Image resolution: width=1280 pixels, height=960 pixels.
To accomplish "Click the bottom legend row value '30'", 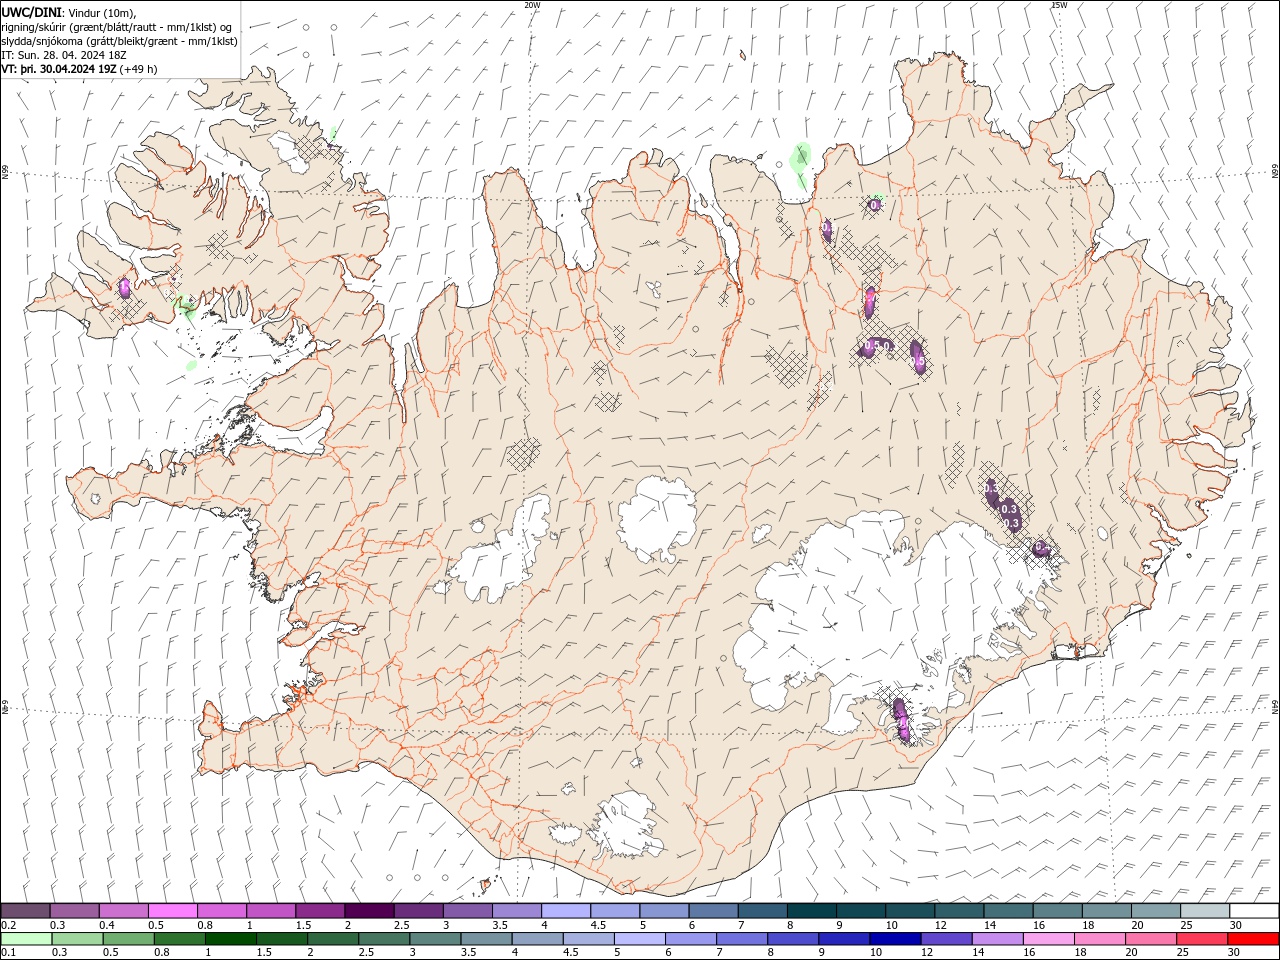I will click(x=1235, y=952).
